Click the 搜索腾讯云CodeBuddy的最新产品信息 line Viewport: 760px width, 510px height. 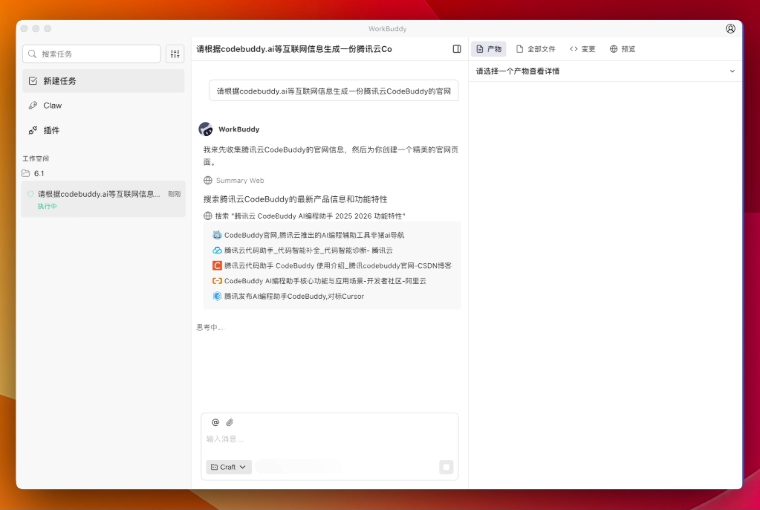point(295,199)
